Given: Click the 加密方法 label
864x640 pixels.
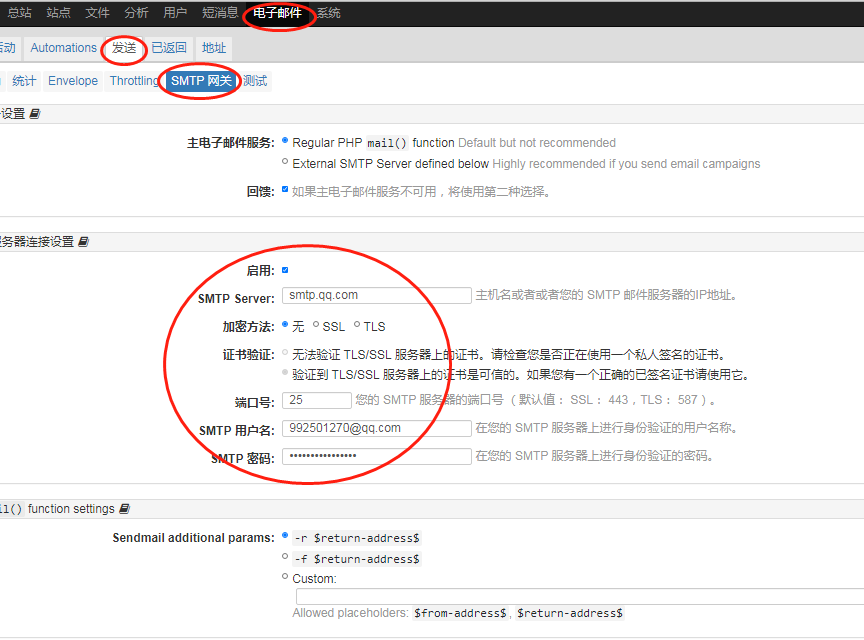Looking at the screenshot, I should [249, 327].
